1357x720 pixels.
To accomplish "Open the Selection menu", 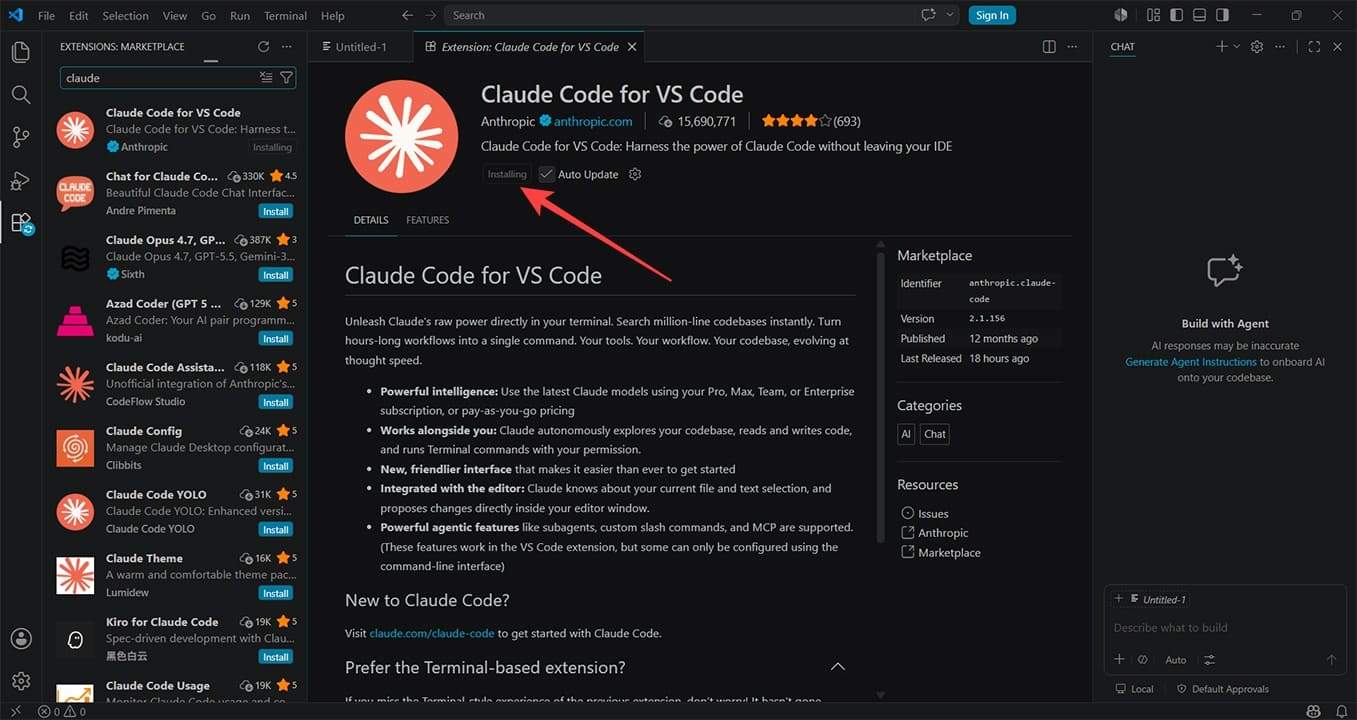I will (125, 15).
